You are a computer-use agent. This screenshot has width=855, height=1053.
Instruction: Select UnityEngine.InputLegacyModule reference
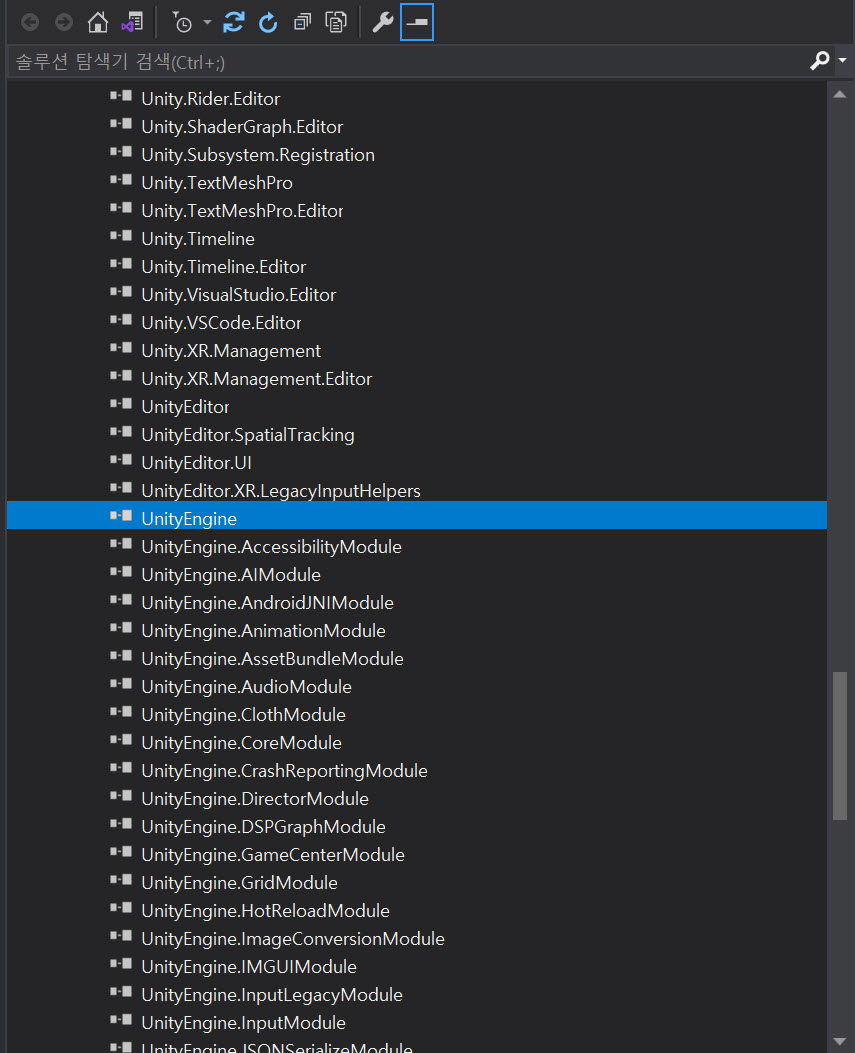click(x=272, y=995)
